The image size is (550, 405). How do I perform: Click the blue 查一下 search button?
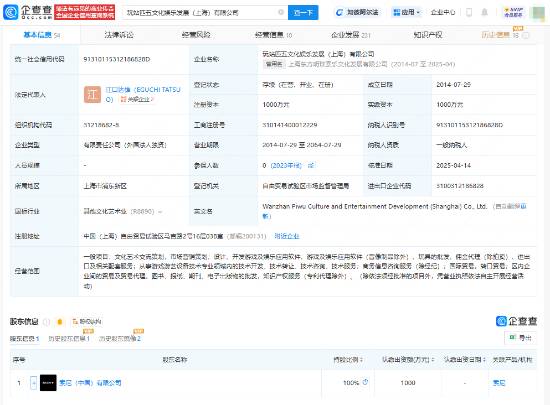point(303,13)
